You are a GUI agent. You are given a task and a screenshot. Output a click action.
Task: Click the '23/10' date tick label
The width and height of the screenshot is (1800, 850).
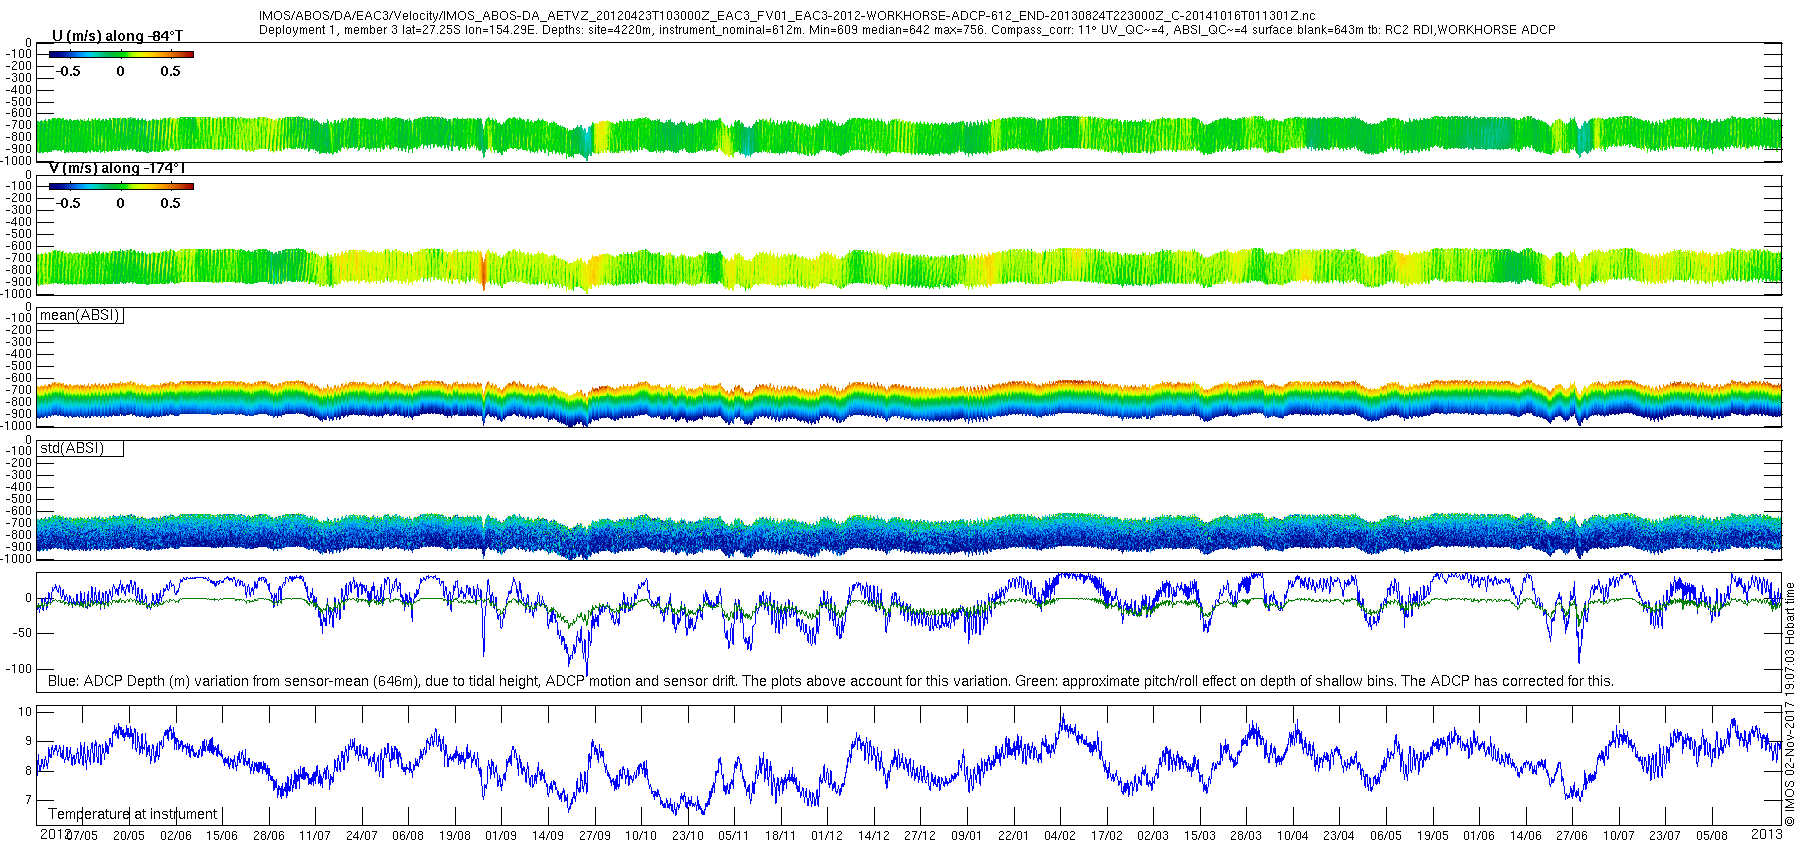(688, 836)
